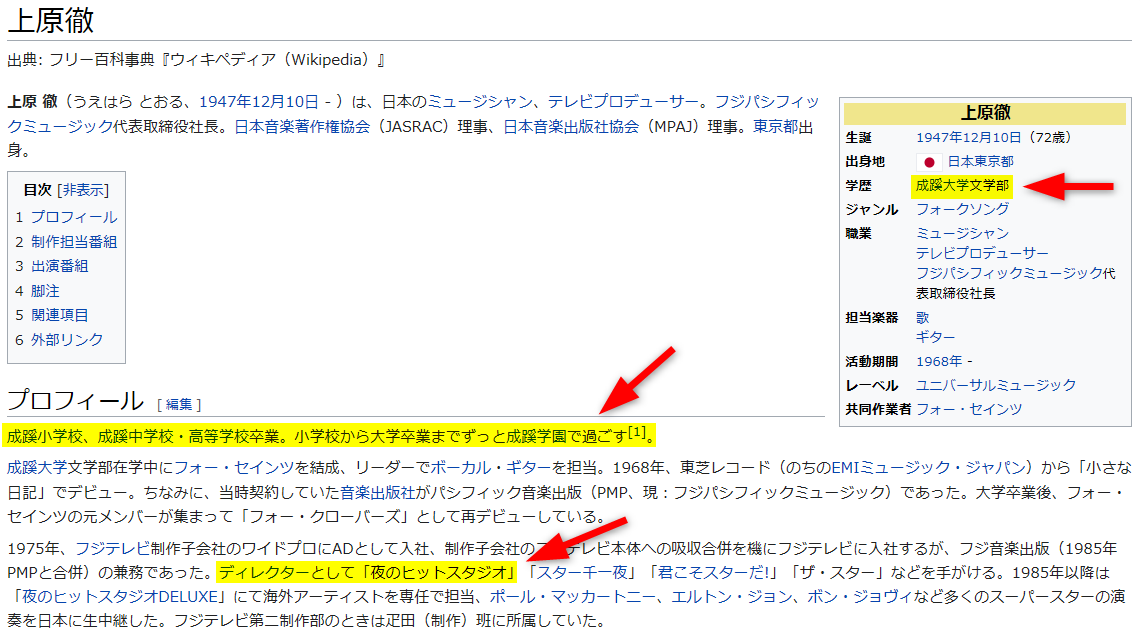Toggle the 非表示 link in the 目次 box
The width and height of the screenshot is (1146, 634).
[84, 190]
